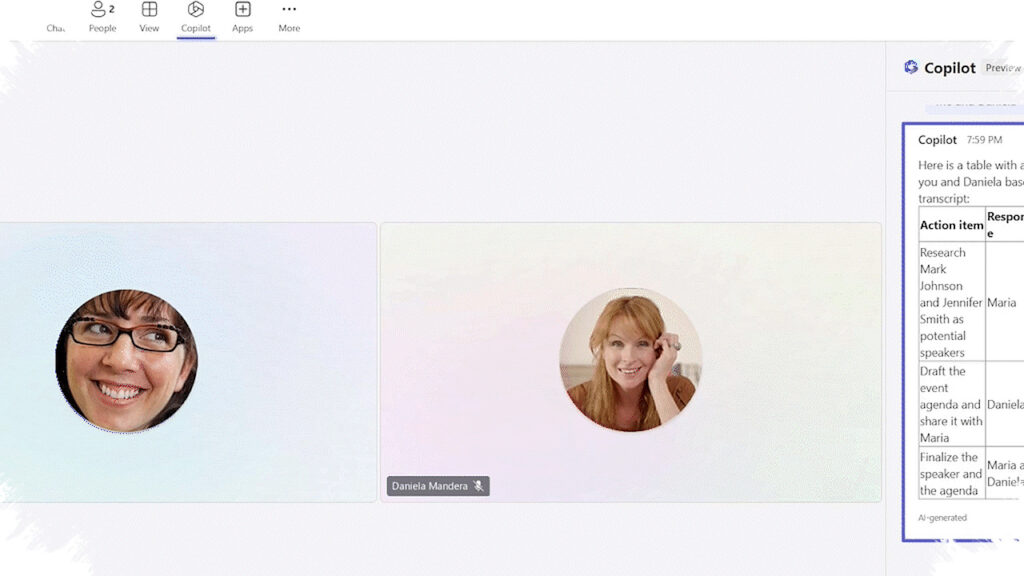Toggle the Copilot pane from toolbar
This screenshot has height=576, width=1024.
click(196, 18)
